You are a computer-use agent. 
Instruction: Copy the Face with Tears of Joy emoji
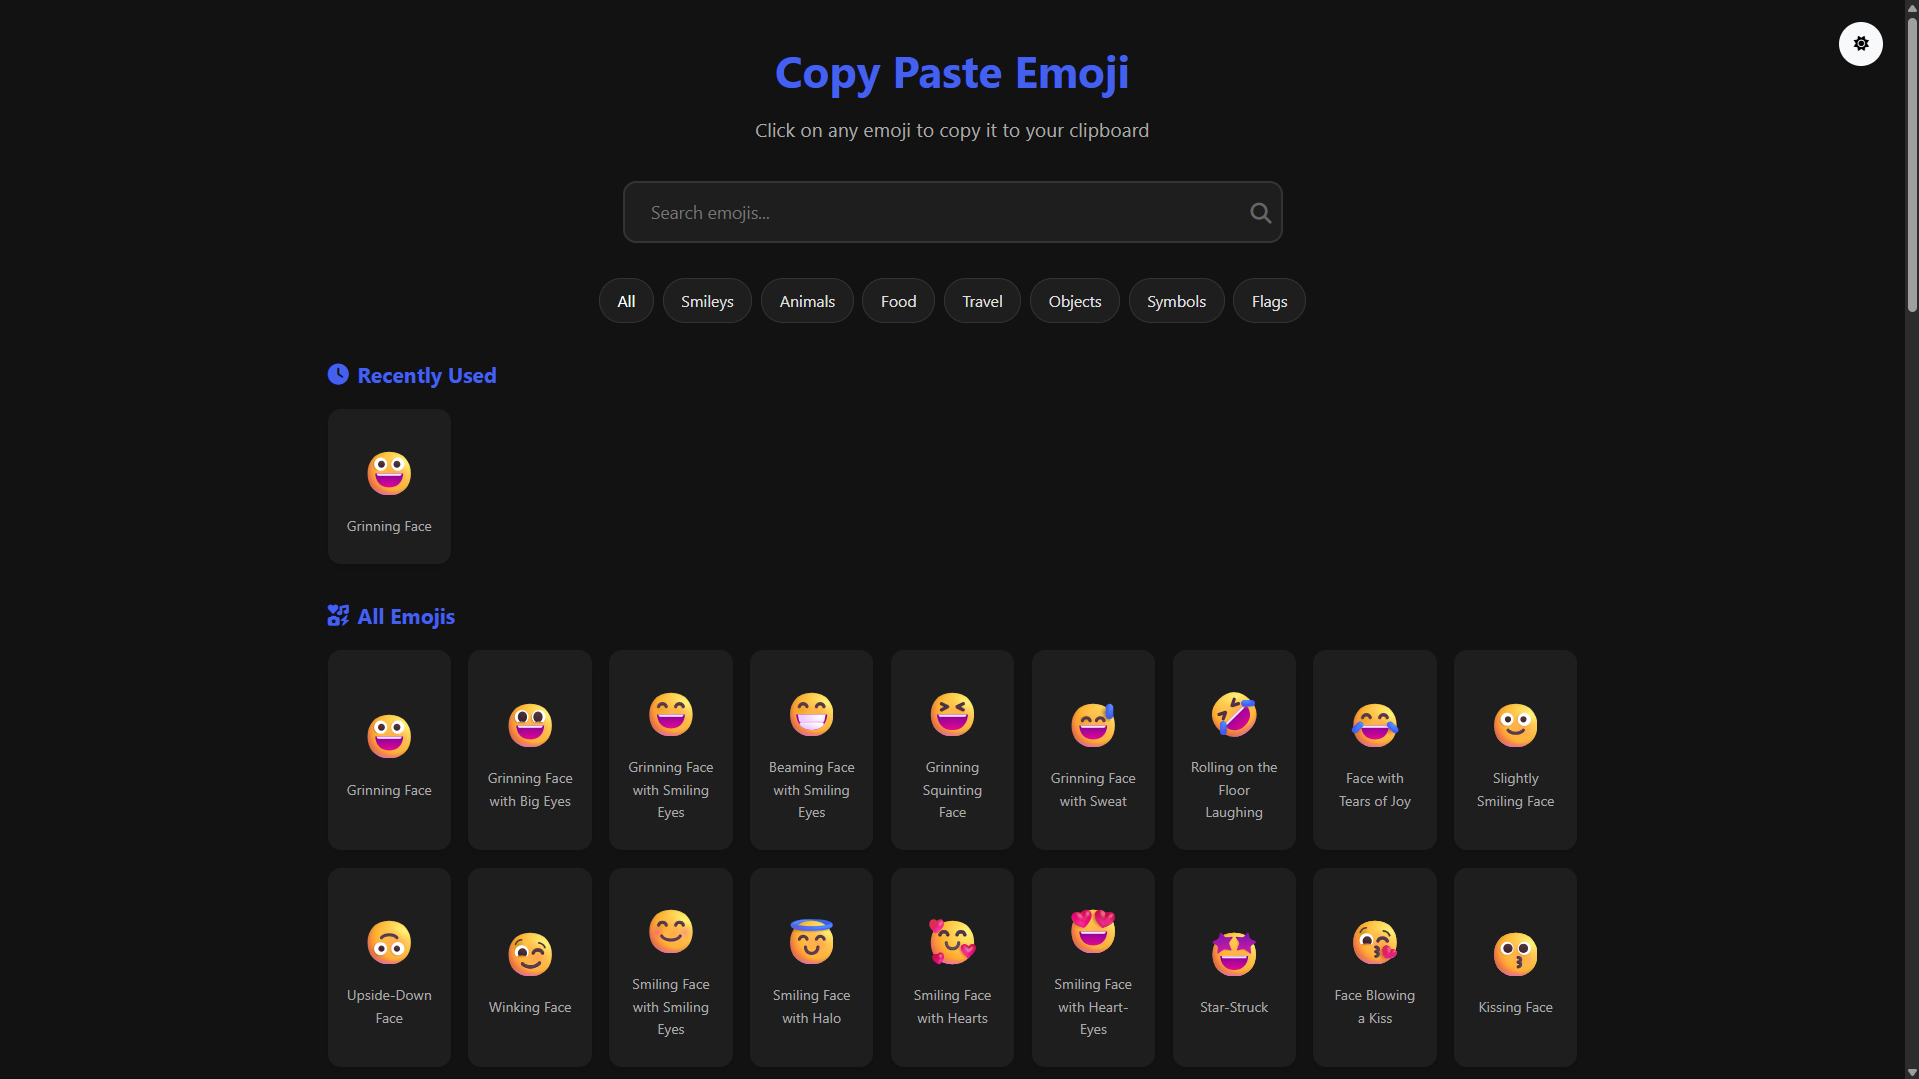tap(1375, 750)
